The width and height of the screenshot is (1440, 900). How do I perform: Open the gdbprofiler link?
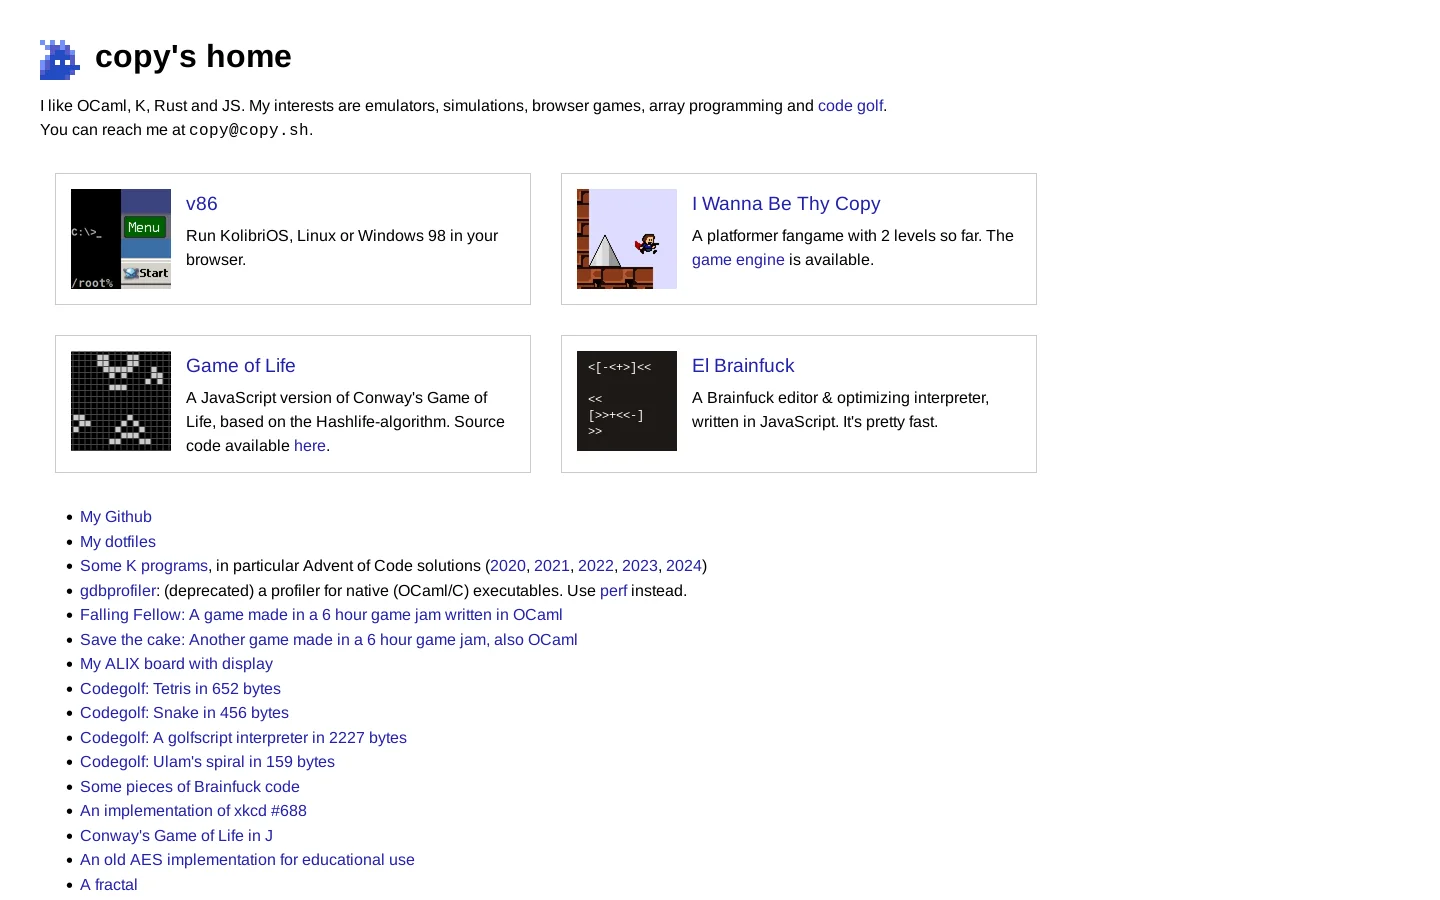pos(118,591)
